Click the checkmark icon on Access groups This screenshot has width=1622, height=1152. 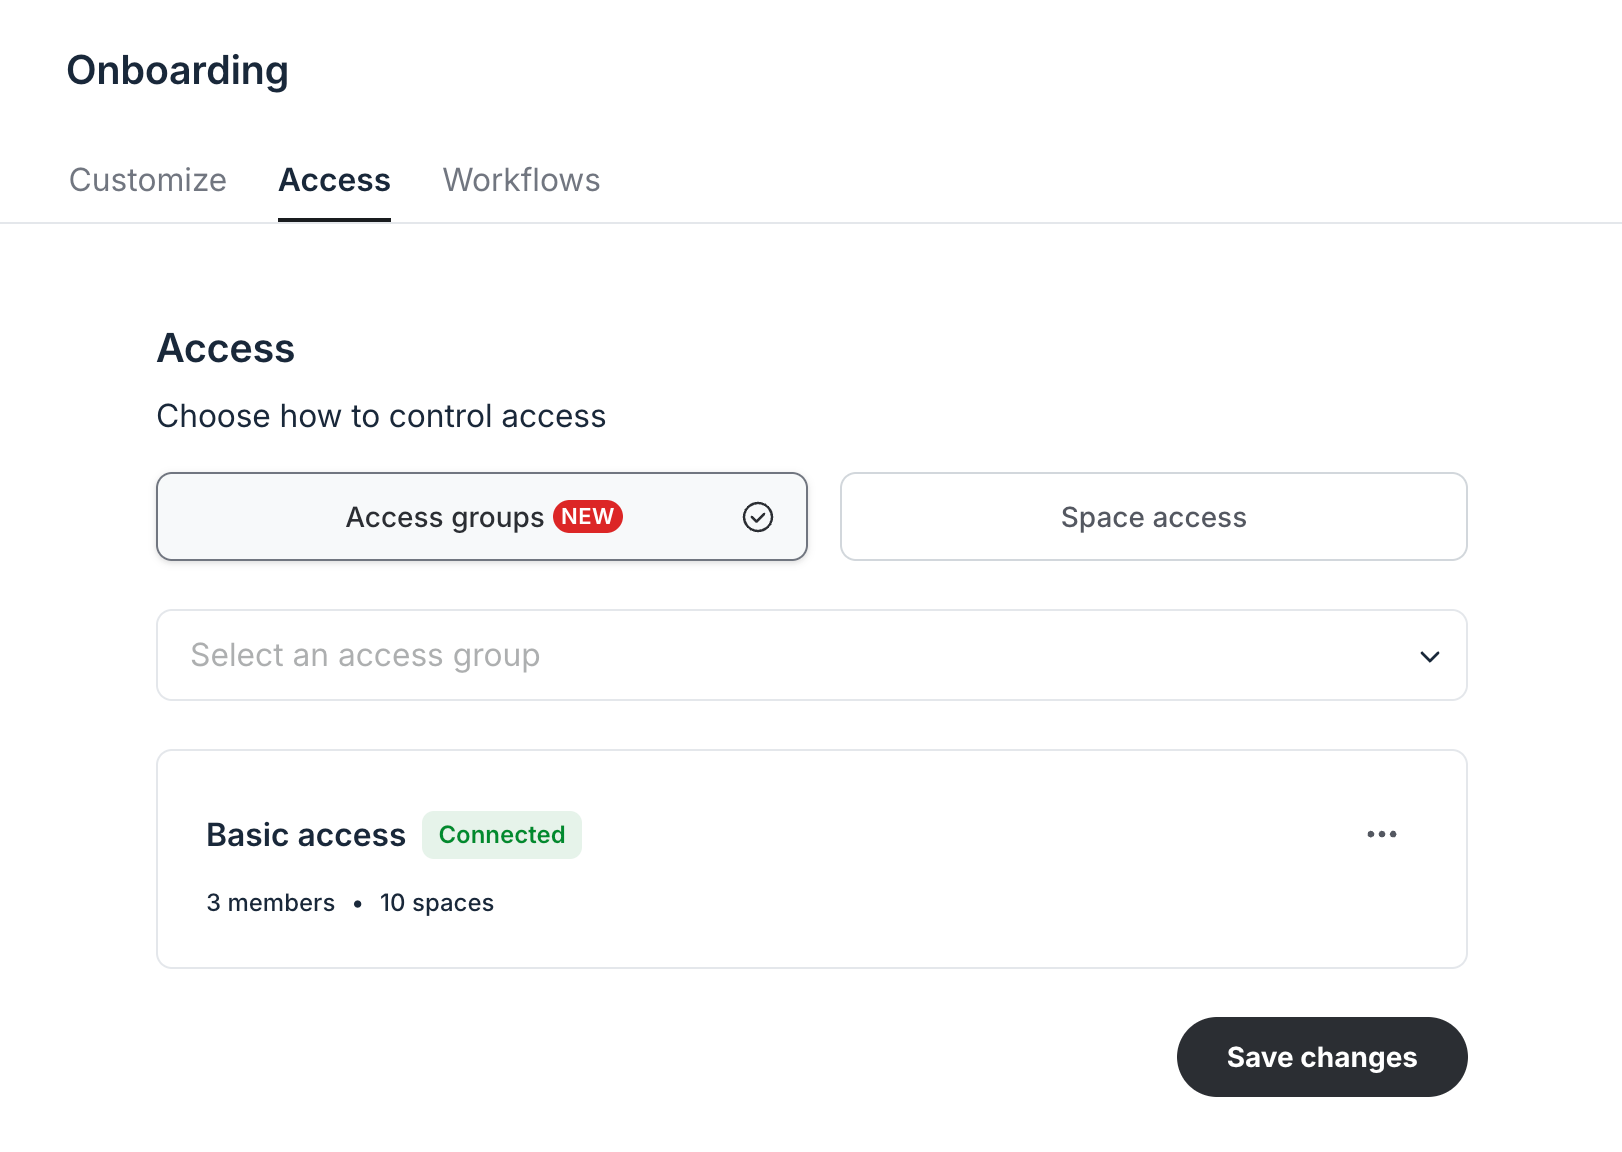[759, 517]
